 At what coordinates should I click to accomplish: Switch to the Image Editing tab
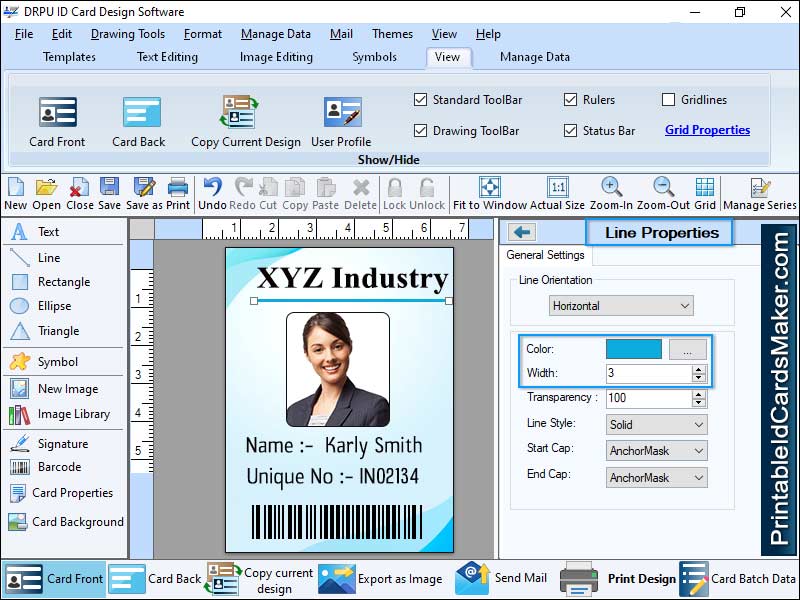(x=277, y=57)
